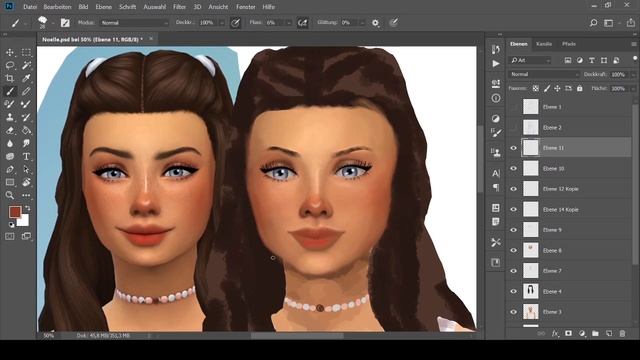Select the Smudge finger tool
The height and width of the screenshot is (360, 640).
click(26, 144)
